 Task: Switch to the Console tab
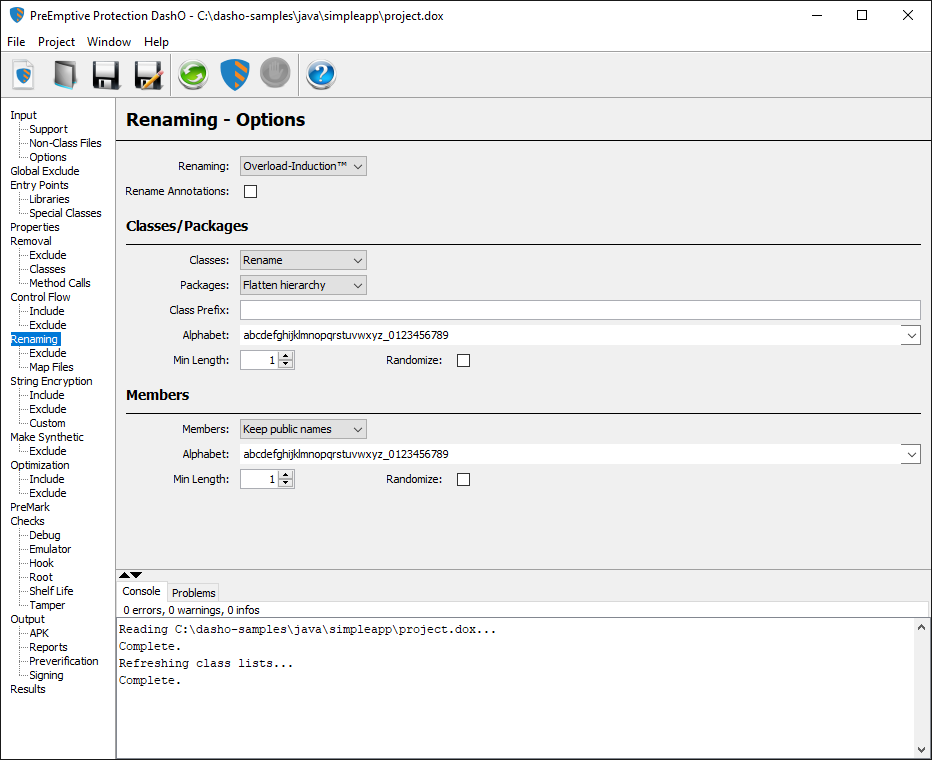141,591
